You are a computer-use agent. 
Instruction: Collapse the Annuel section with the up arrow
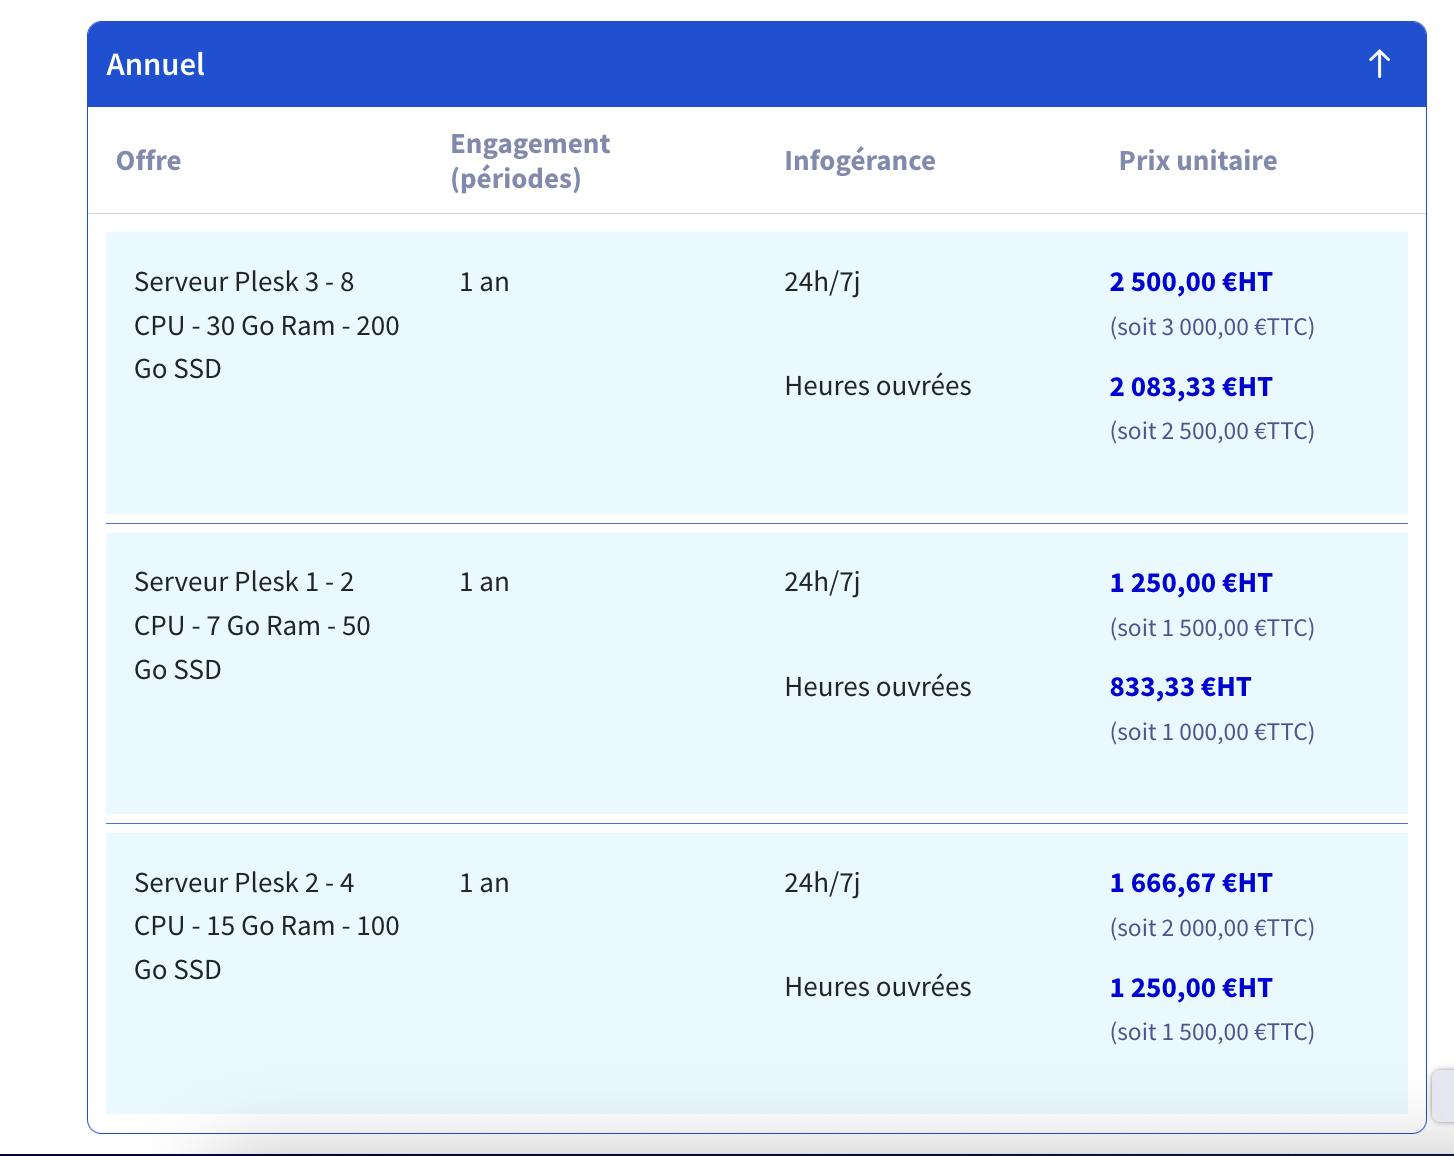tap(1379, 64)
